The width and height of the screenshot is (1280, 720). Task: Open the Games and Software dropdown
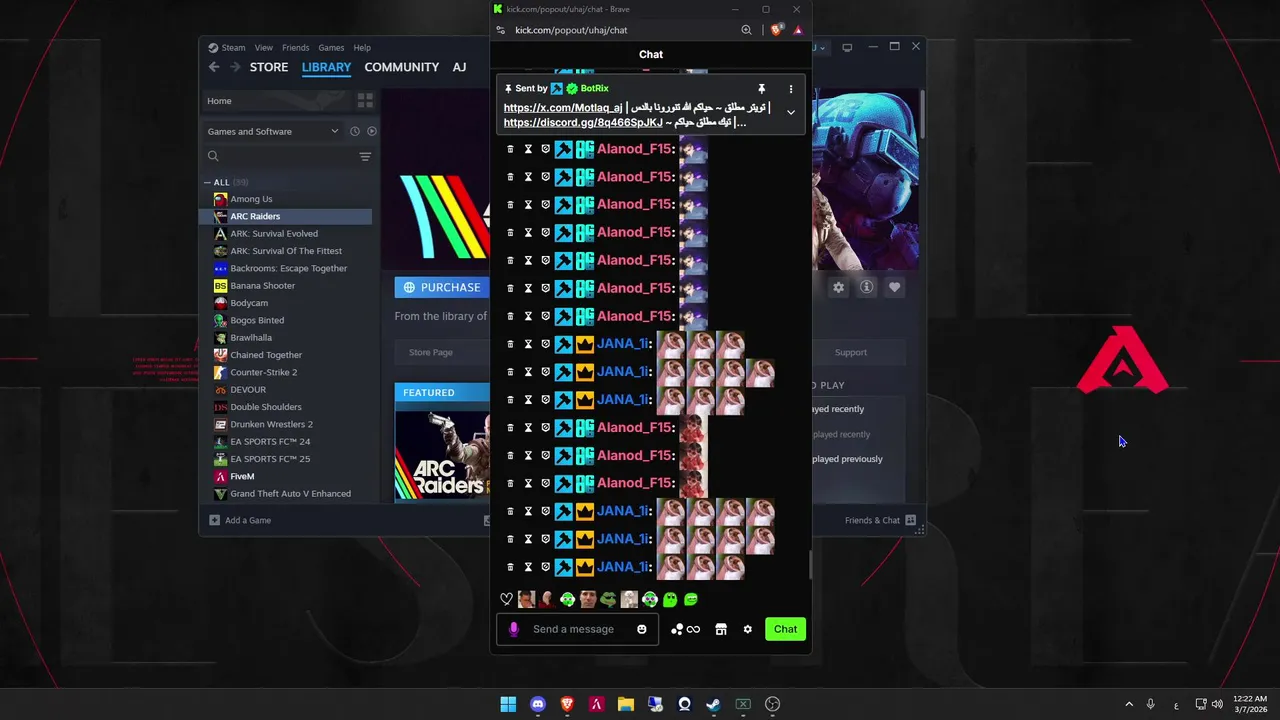[272, 131]
